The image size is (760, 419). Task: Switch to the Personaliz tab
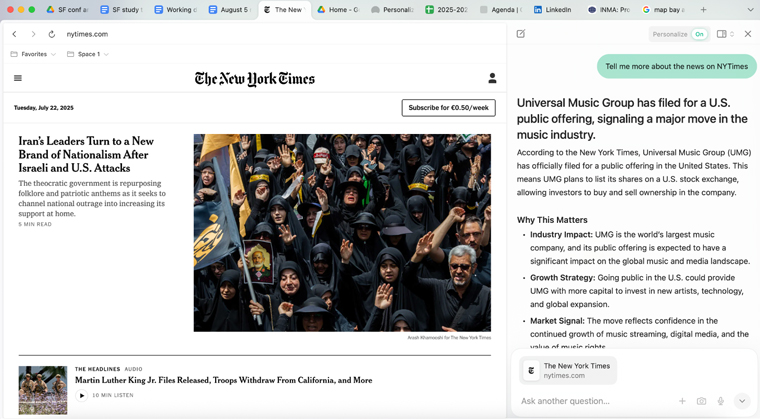point(392,10)
